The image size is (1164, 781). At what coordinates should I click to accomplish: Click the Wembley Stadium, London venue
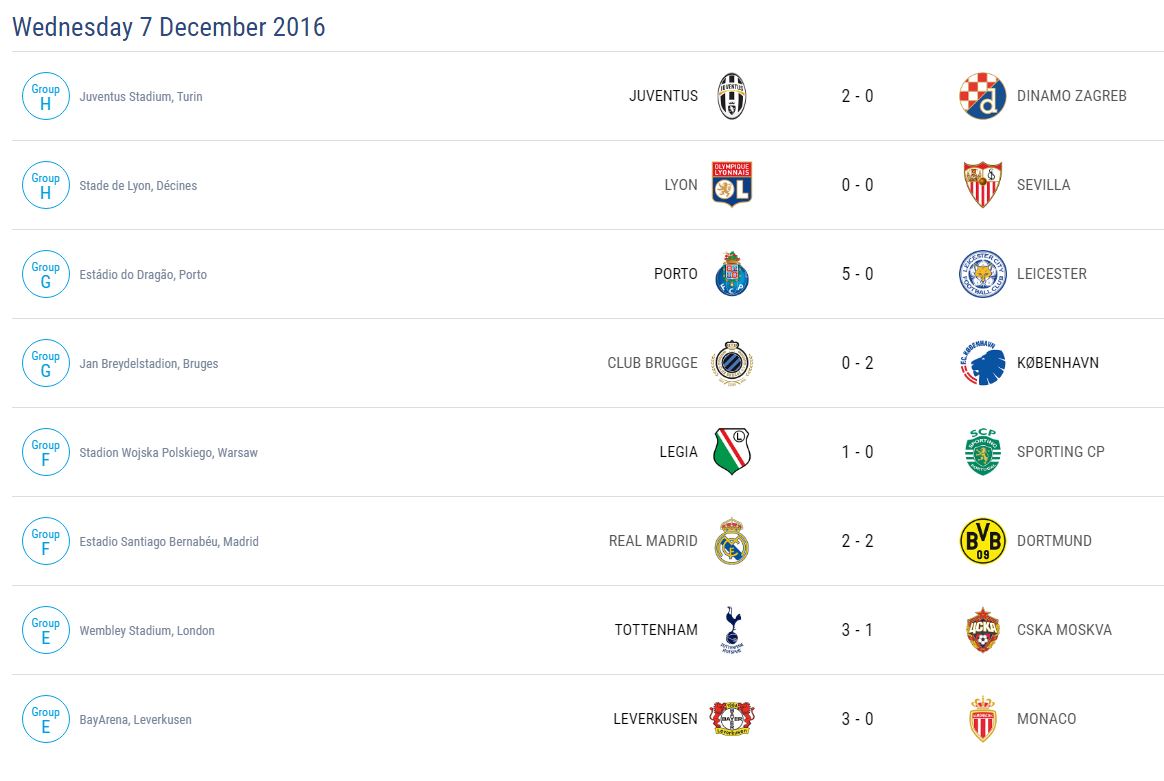tap(147, 631)
